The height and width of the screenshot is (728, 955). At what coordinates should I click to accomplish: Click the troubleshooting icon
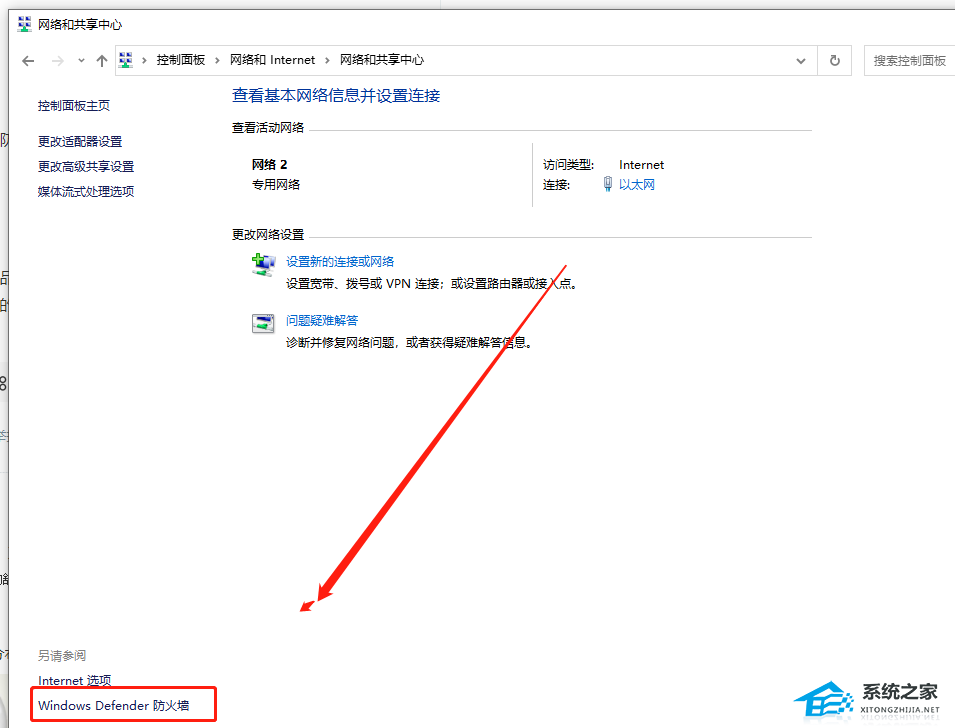[x=263, y=323]
